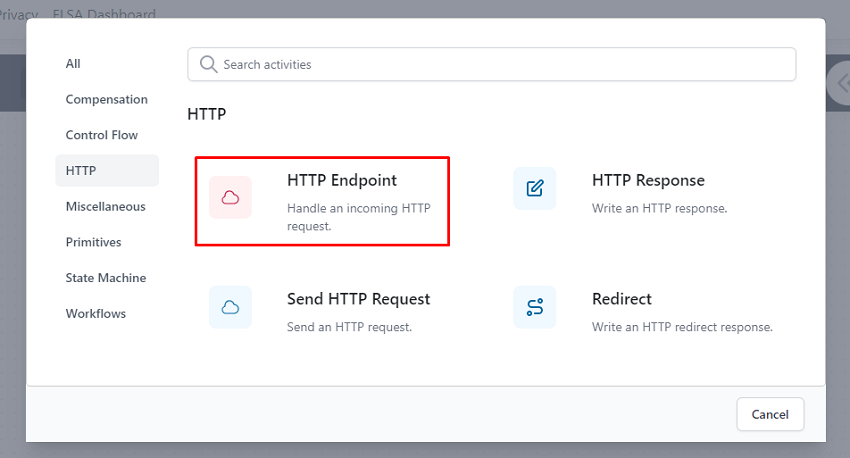Switch to Miscellaneous activities
This screenshot has width=850, height=458.
pyautogui.click(x=107, y=207)
